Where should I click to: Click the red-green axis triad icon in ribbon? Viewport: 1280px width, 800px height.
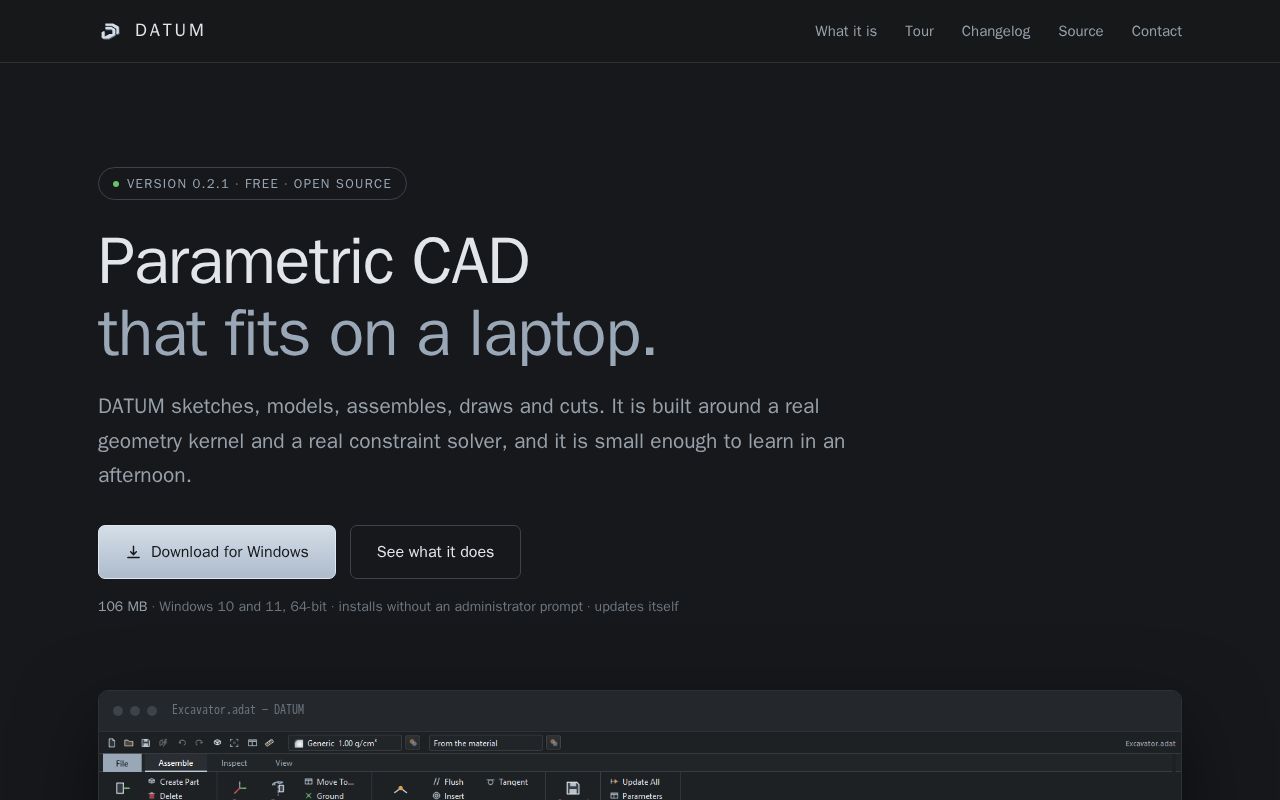240,788
